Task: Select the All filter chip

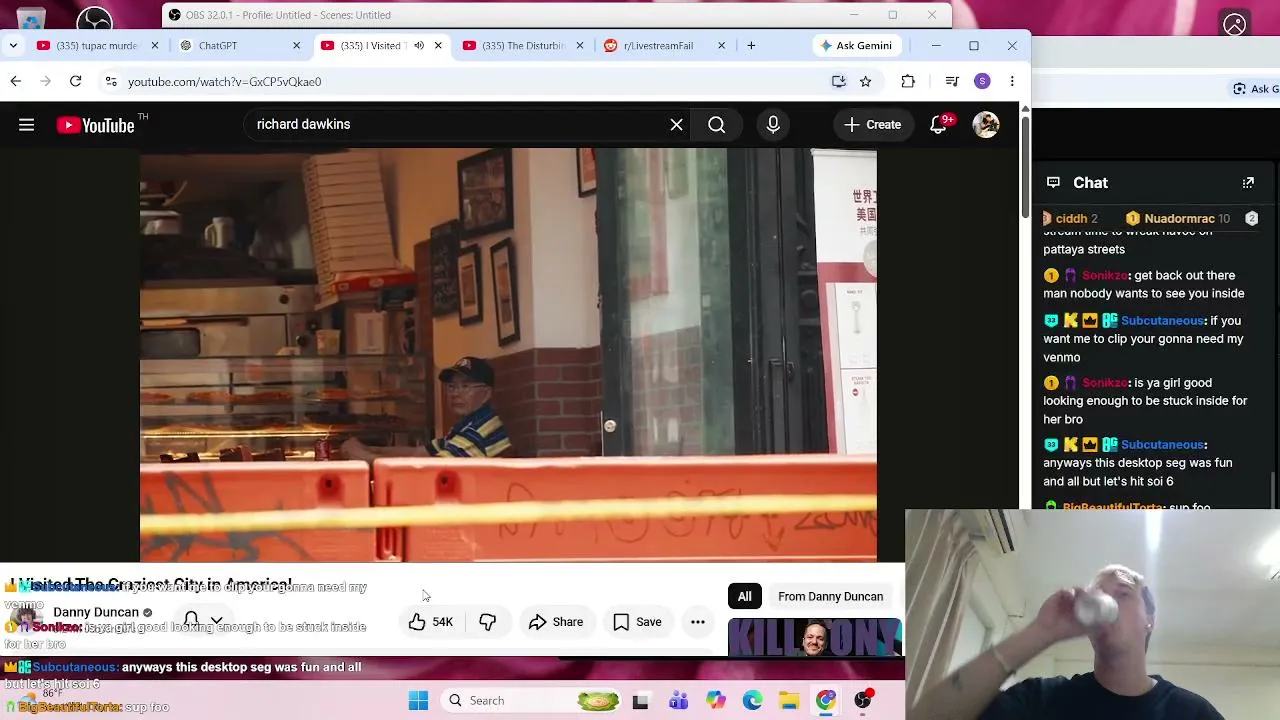Action: tap(745, 597)
